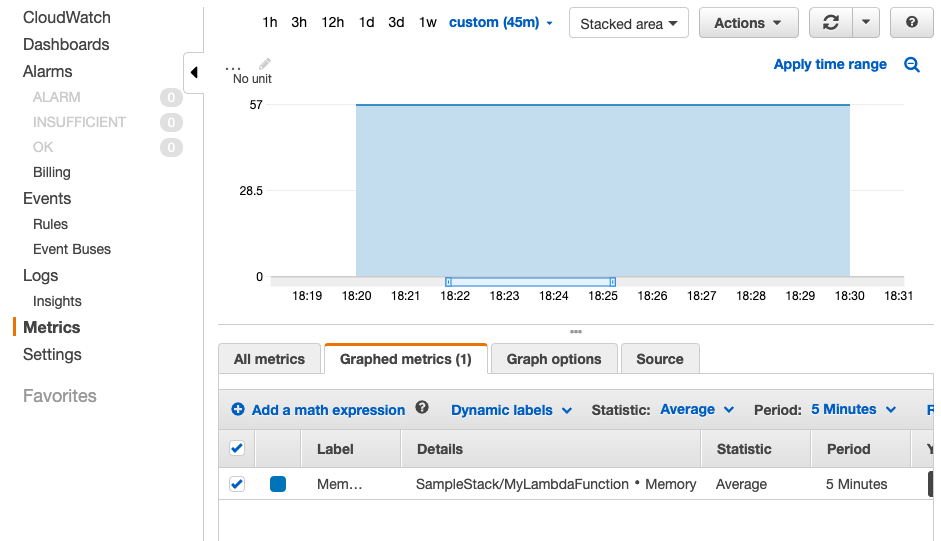This screenshot has width=941, height=541.
Task: Click Add a math expression link
Action: [328, 410]
